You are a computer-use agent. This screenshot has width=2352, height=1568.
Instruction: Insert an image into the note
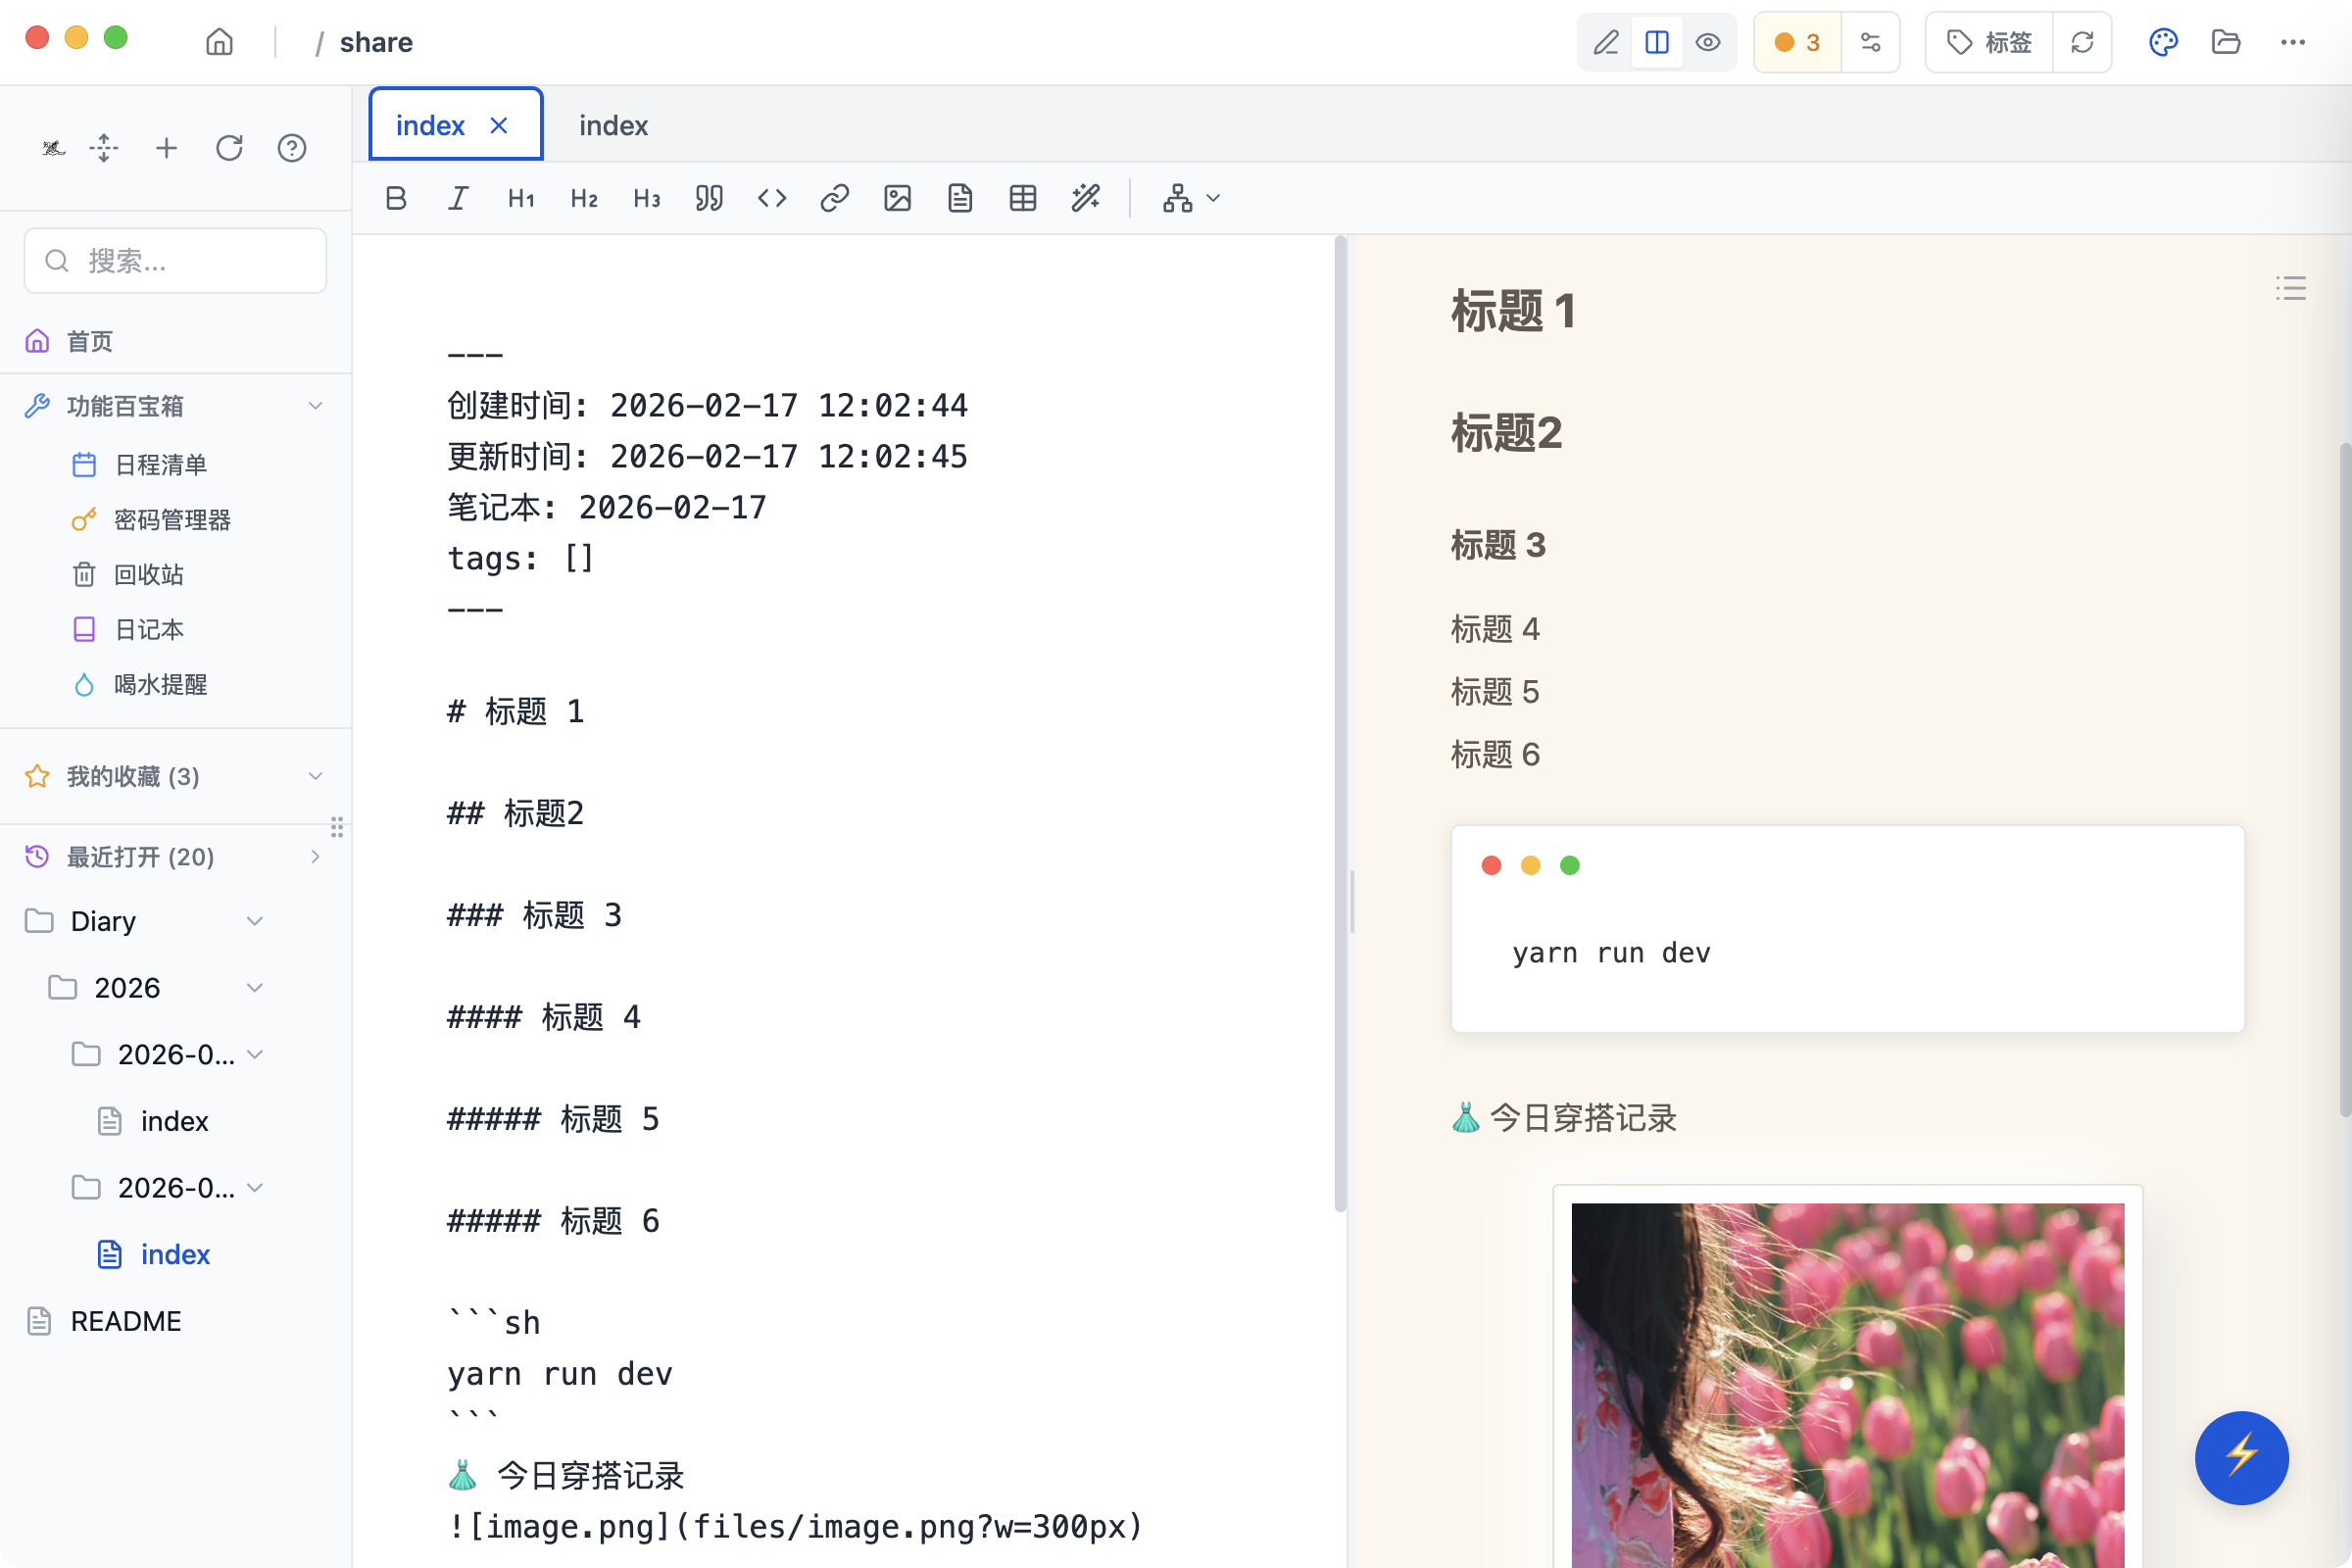click(897, 198)
